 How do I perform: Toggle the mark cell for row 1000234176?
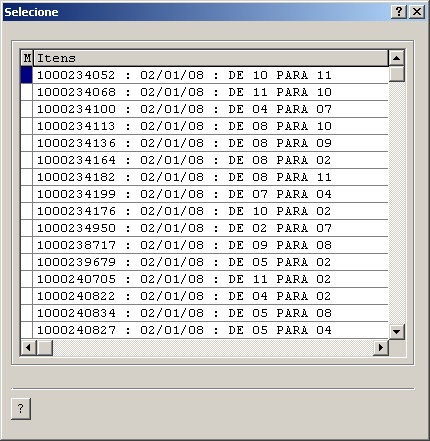tap(27, 211)
